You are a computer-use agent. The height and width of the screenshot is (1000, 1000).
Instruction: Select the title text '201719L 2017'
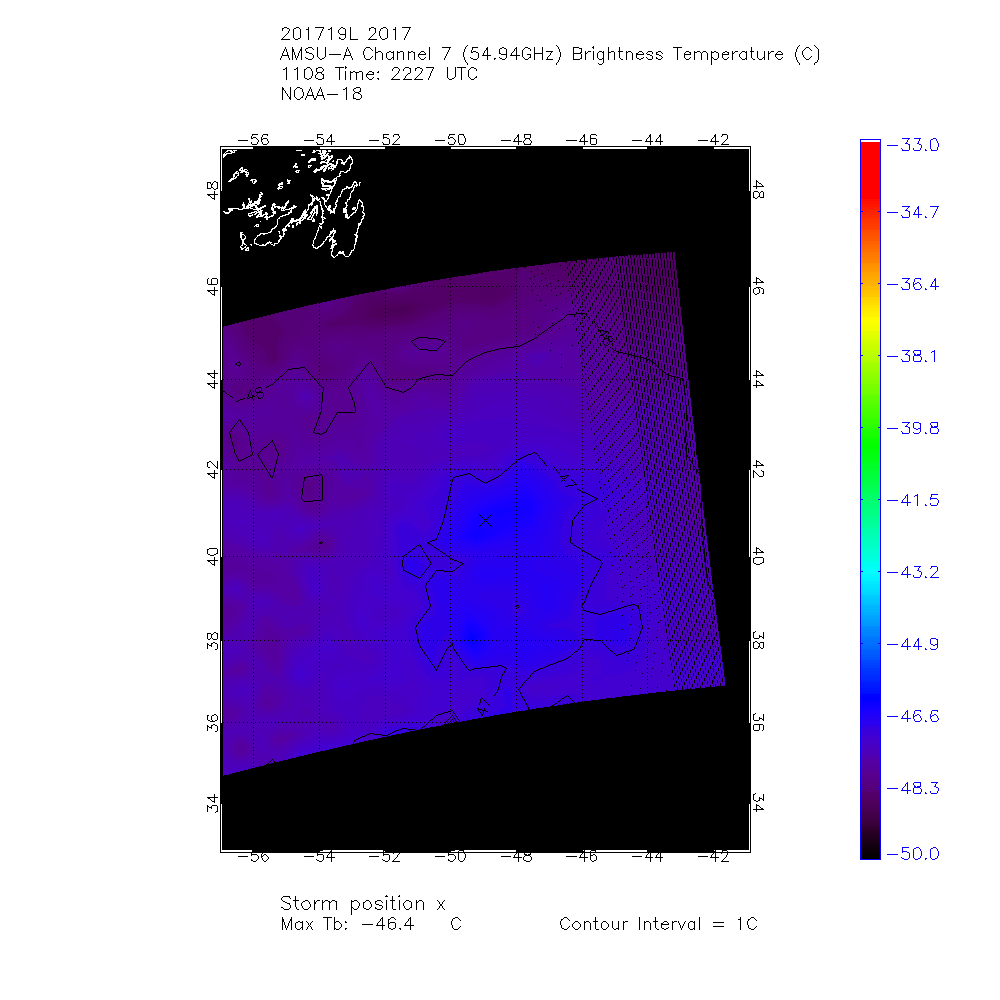click(x=346, y=34)
